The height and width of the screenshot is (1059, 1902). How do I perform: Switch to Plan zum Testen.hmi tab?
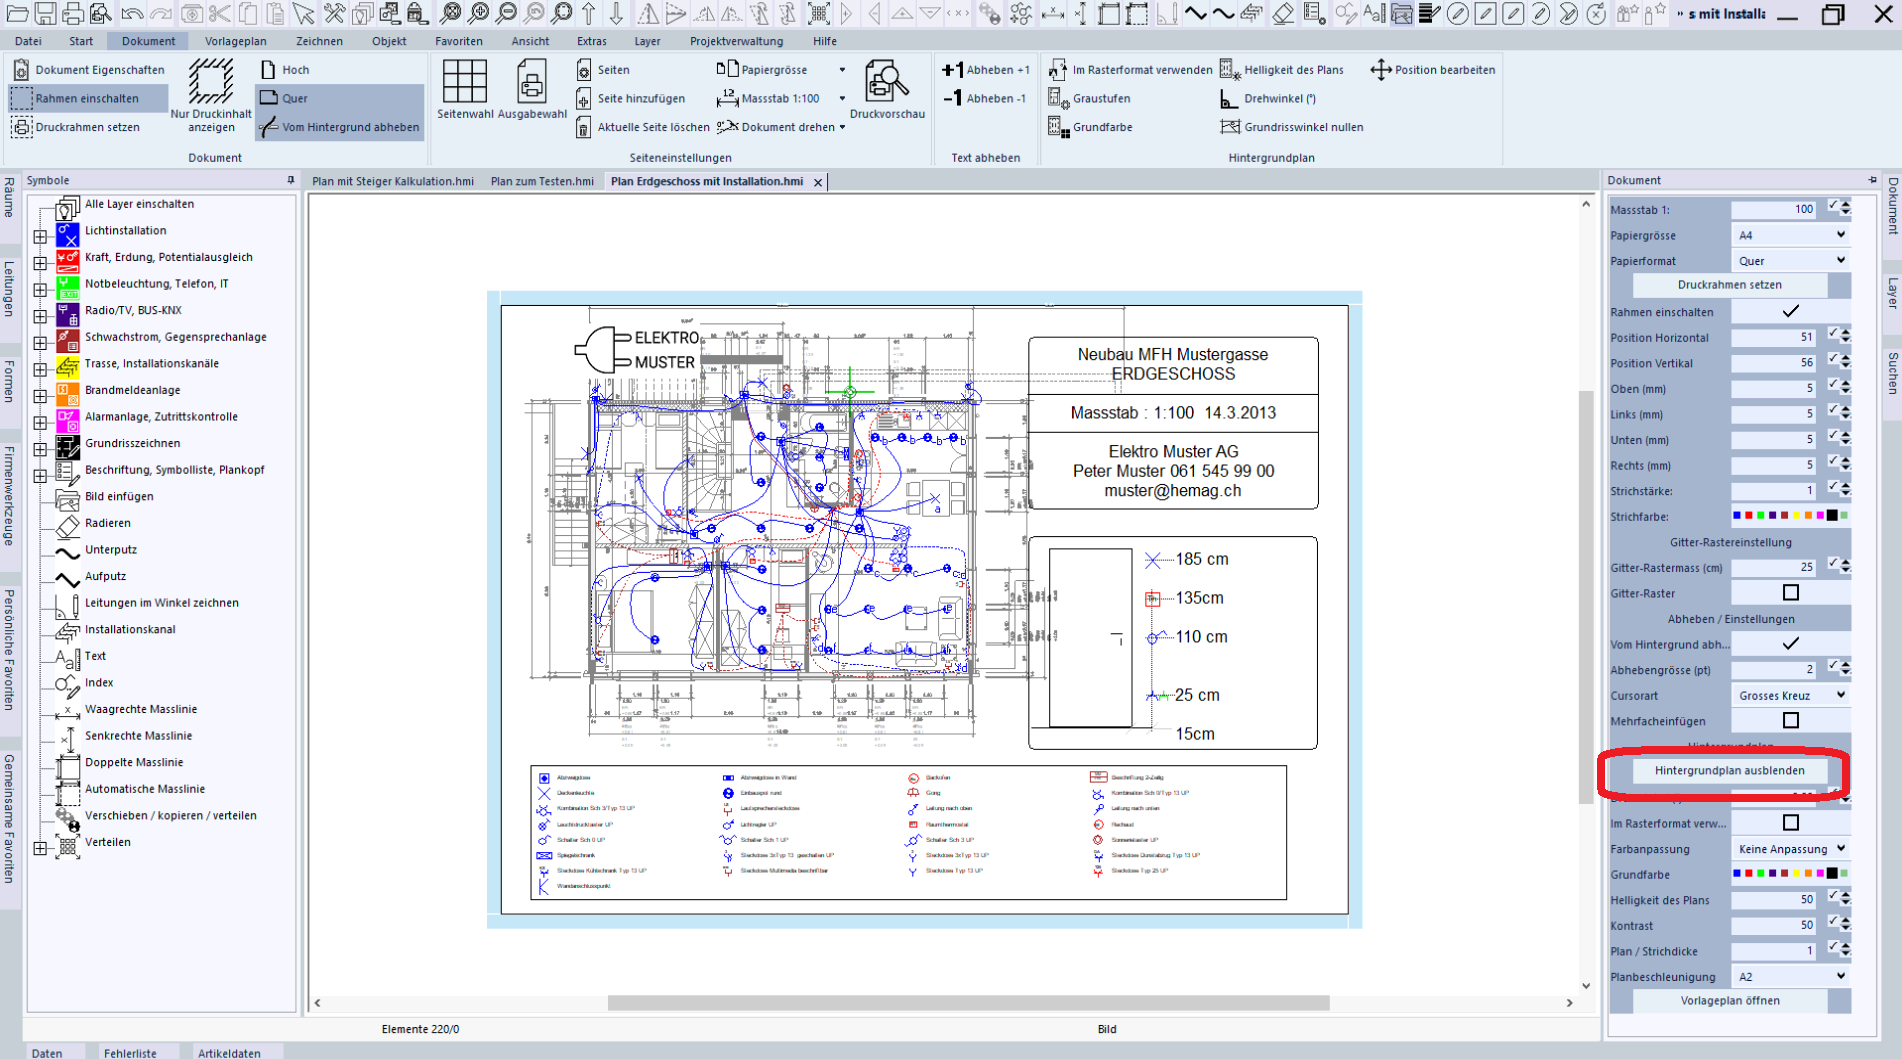[x=542, y=182]
